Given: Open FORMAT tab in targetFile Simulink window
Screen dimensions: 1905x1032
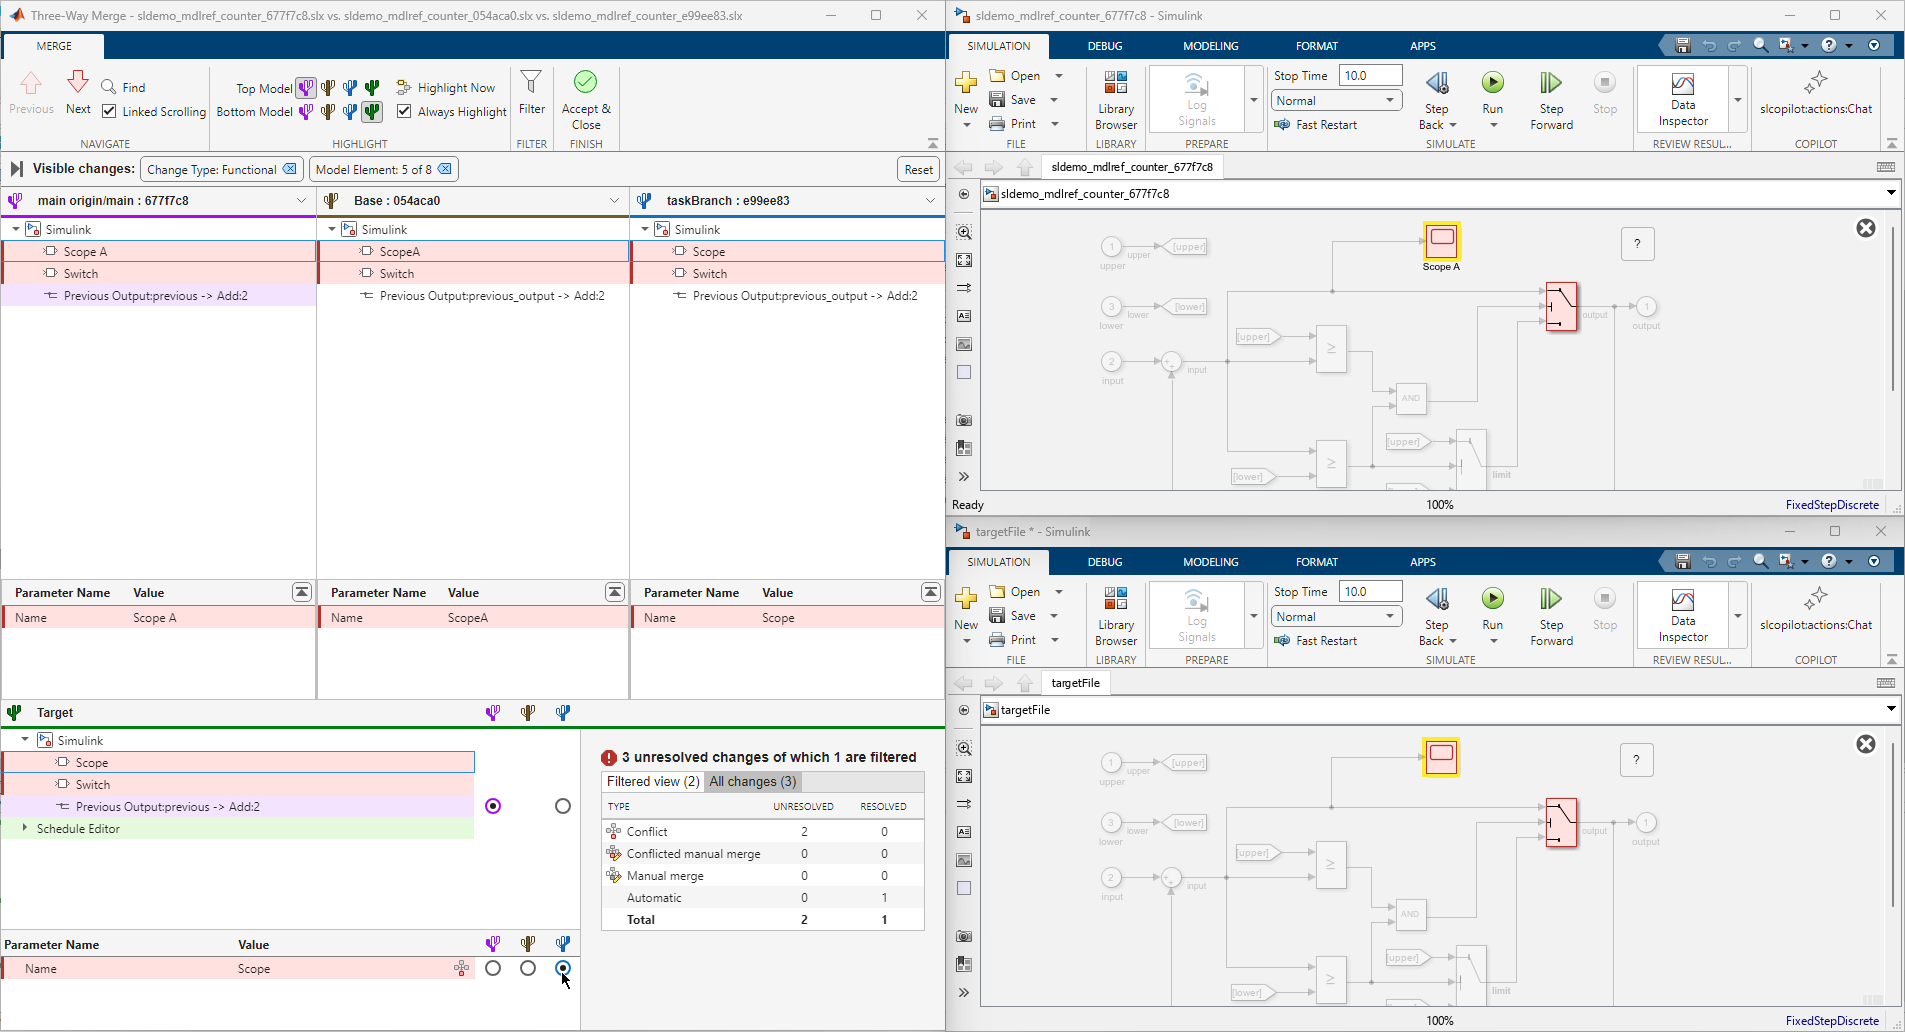Looking at the screenshot, I should pyautogui.click(x=1317, y=562).
